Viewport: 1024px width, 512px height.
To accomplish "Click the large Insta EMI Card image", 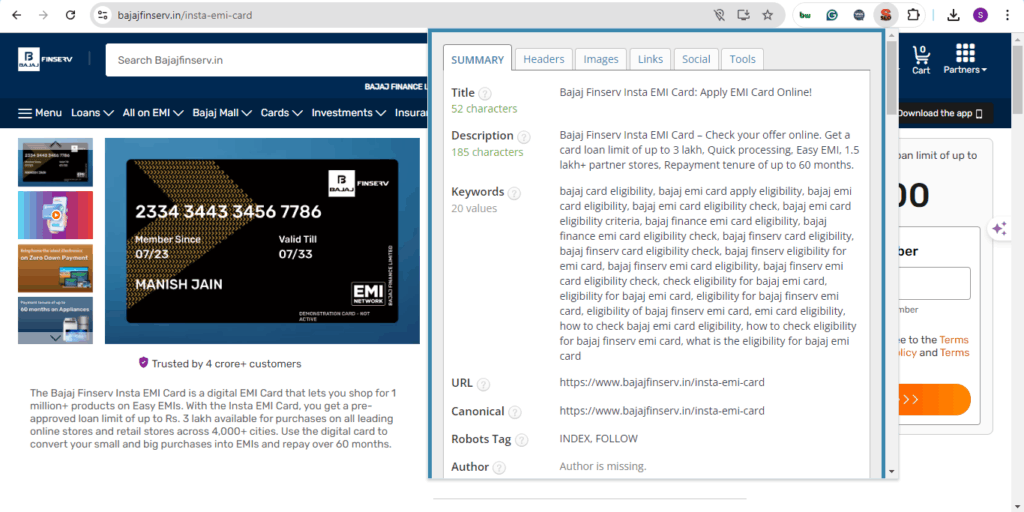I will (x=262, y=241).
